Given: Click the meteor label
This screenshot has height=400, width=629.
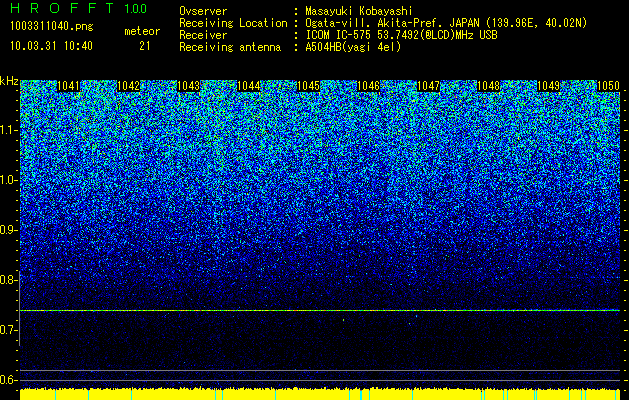Looking at the screenshot, I should (x=142, y=31).
